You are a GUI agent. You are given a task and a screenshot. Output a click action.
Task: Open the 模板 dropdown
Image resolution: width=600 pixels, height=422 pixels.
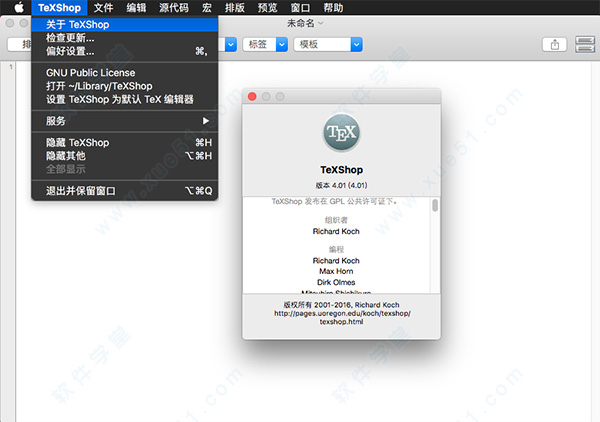328,44
